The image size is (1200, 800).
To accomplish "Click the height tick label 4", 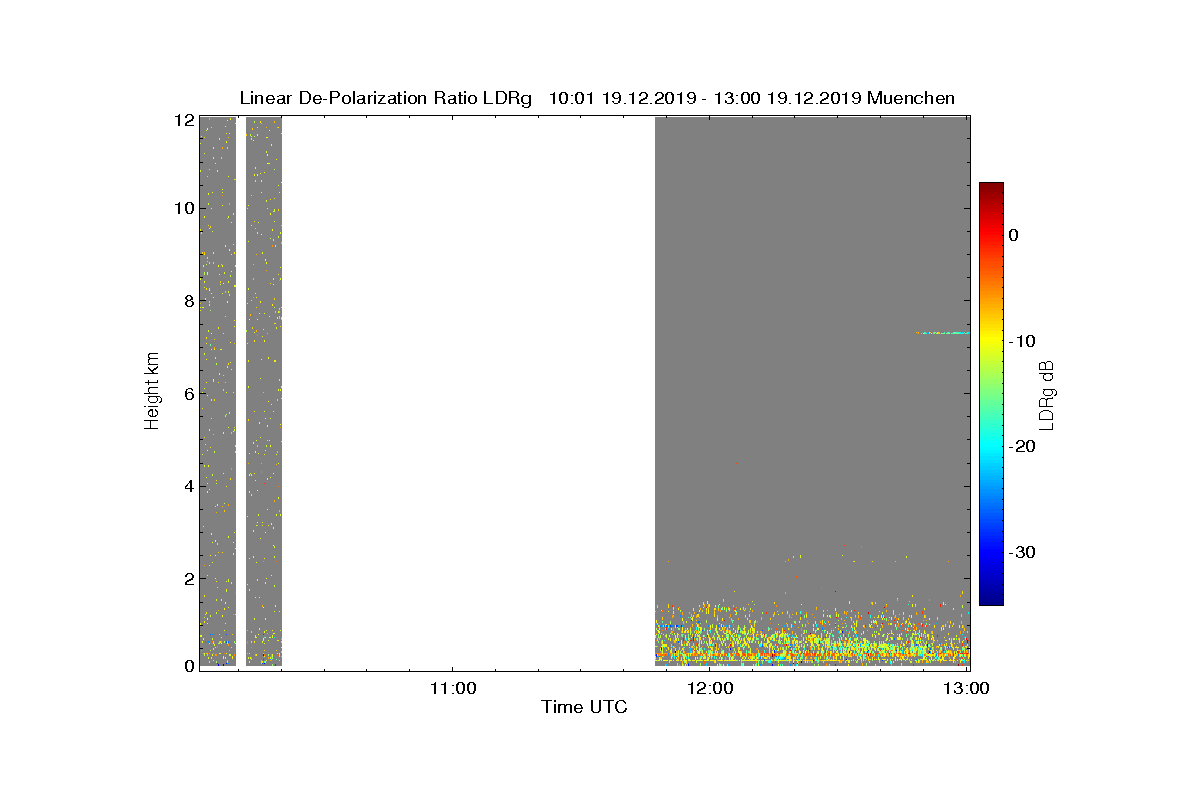I will [187, 486].
